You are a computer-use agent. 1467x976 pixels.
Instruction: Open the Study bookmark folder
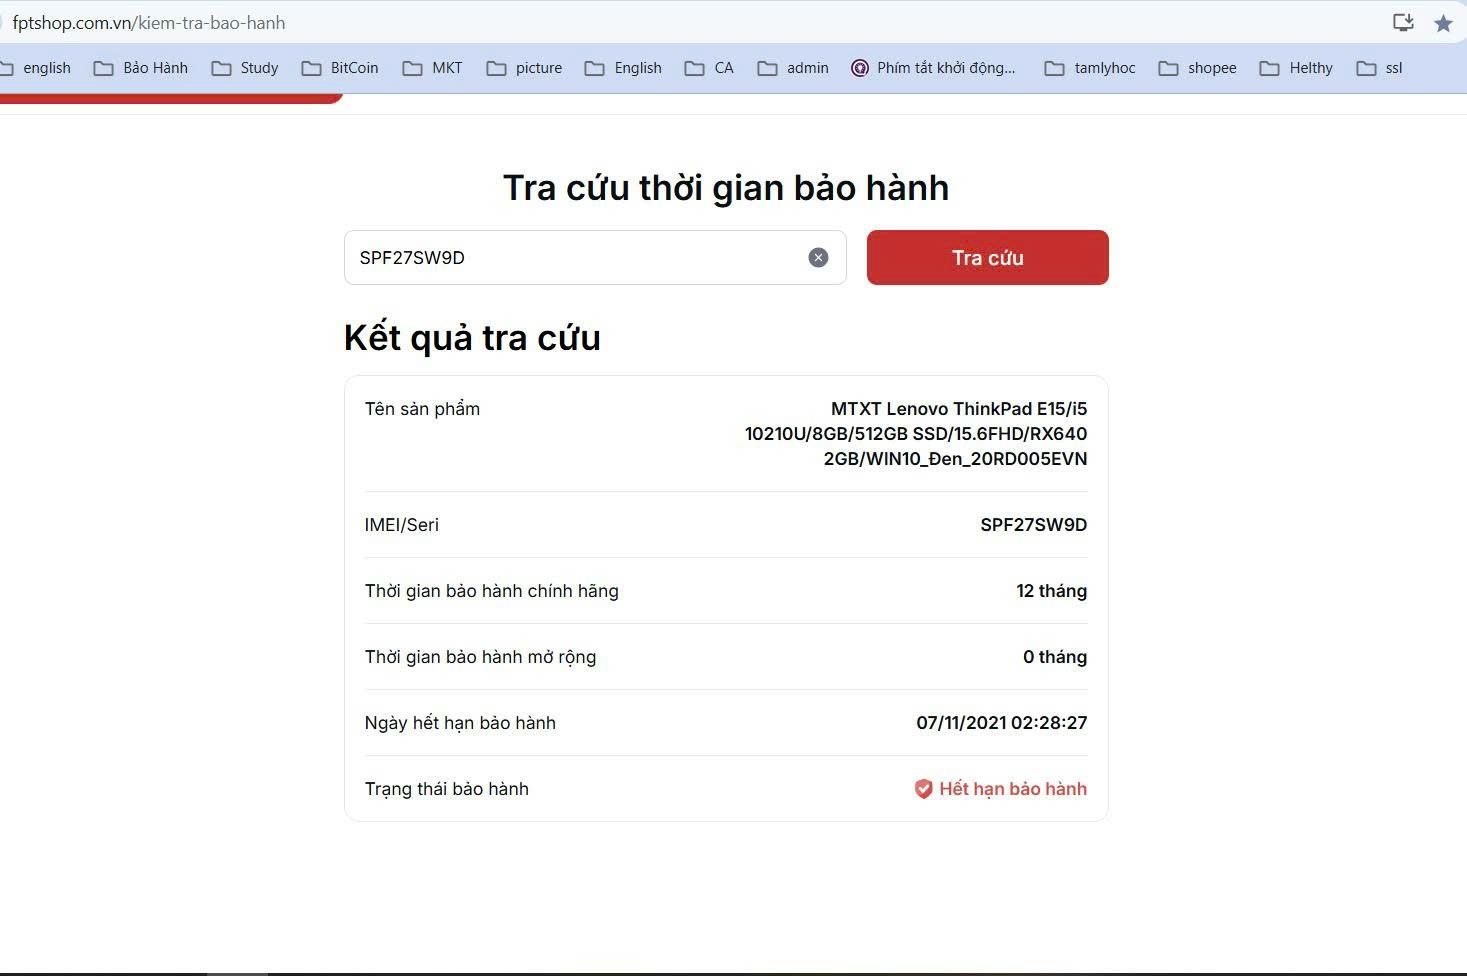tap(245, 68)
